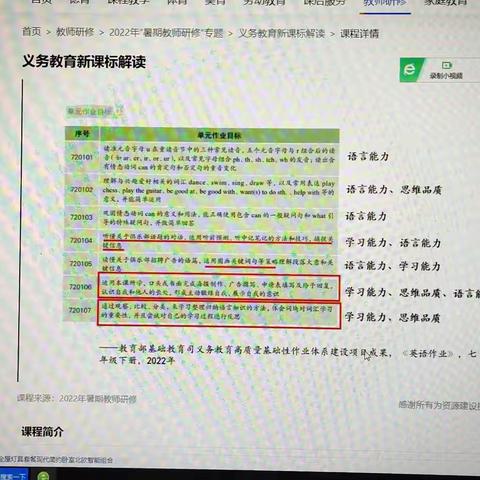Click the 教师研修 breadcrumb link
Screen dimensions: 480x480
75,32
